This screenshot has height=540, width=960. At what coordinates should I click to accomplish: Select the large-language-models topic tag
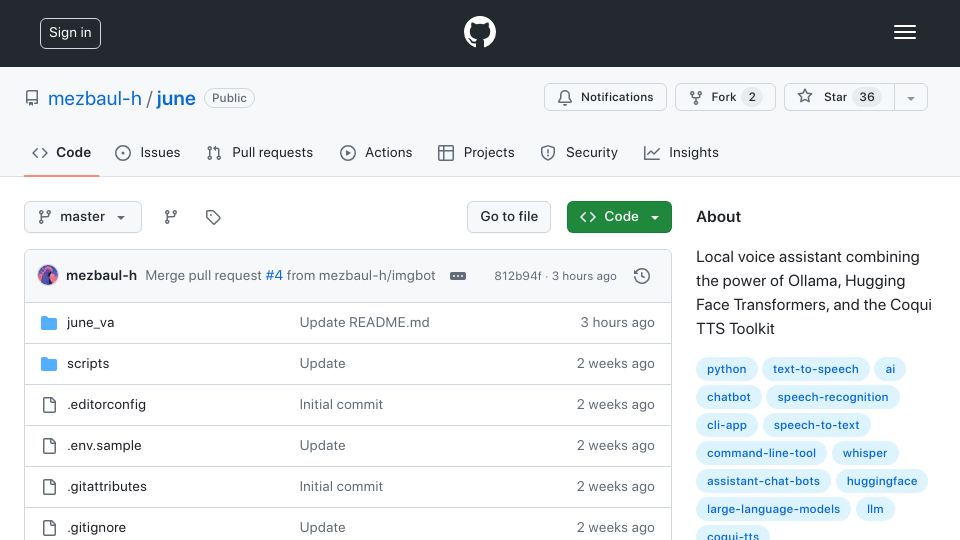(773, 509)
